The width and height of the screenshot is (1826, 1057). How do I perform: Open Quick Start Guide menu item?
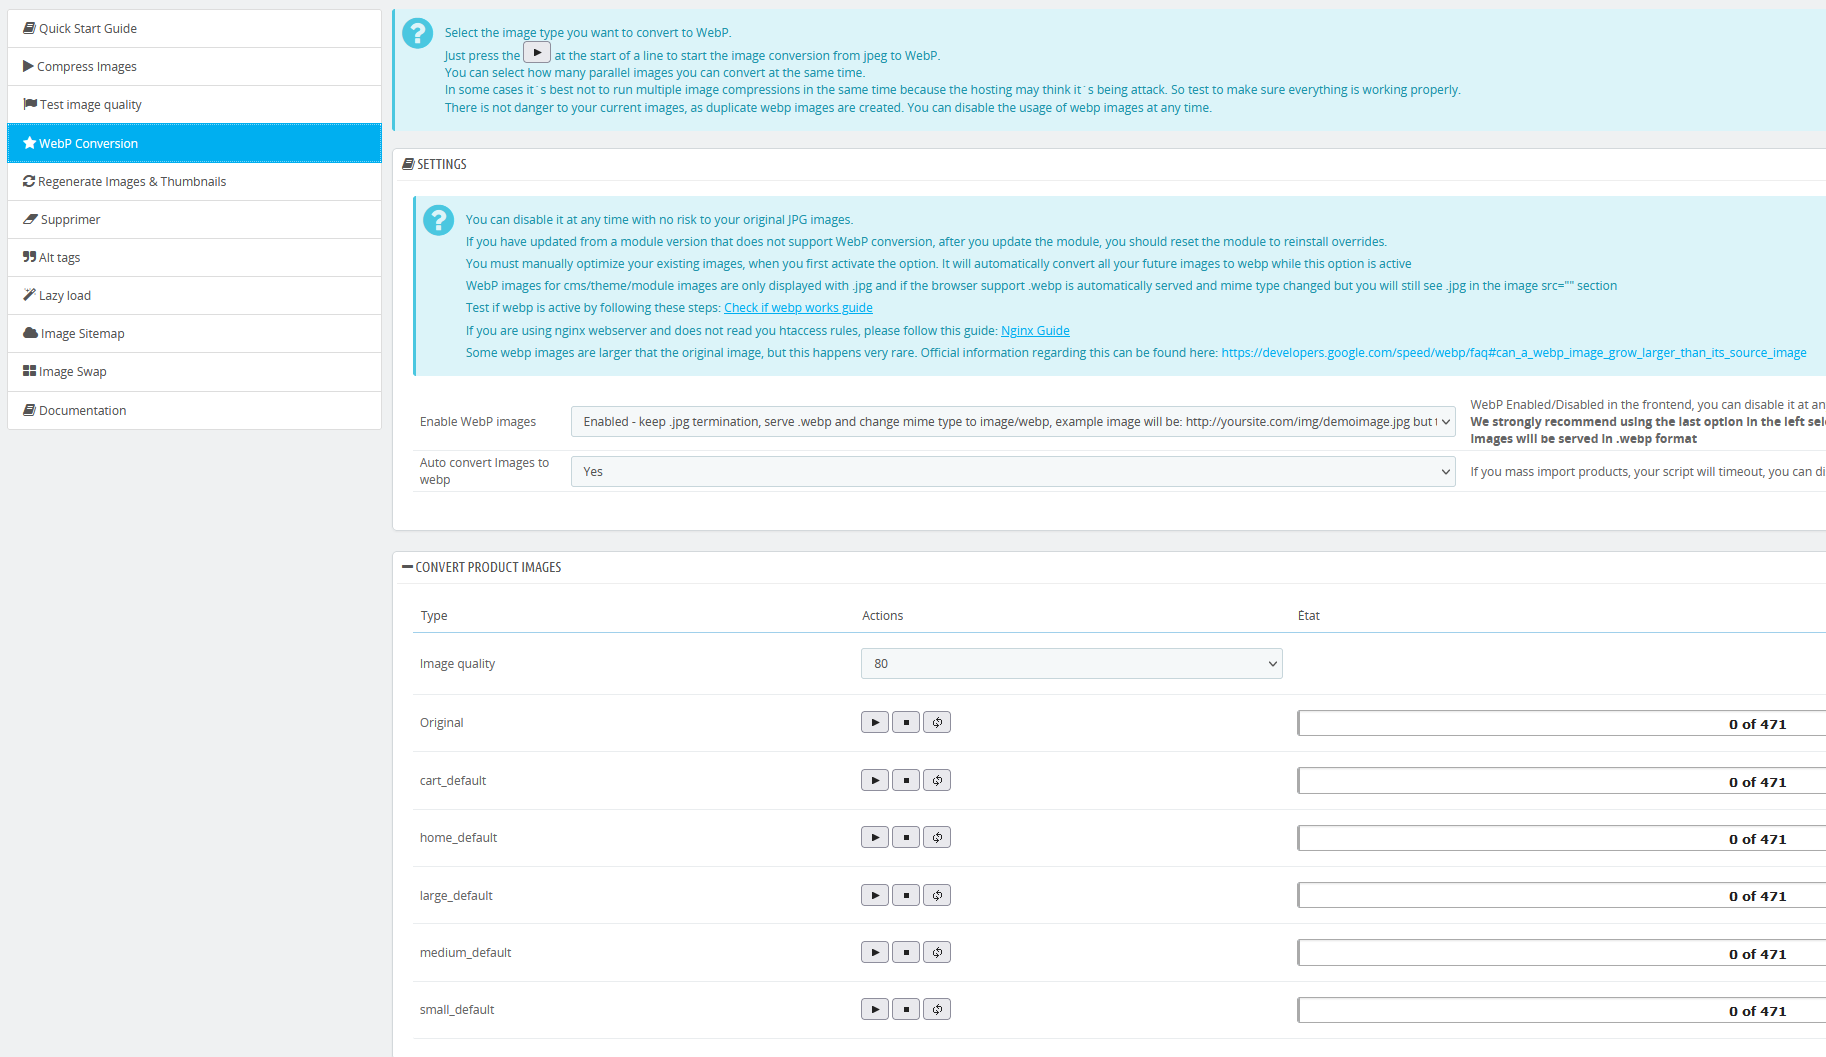point(195,29)
